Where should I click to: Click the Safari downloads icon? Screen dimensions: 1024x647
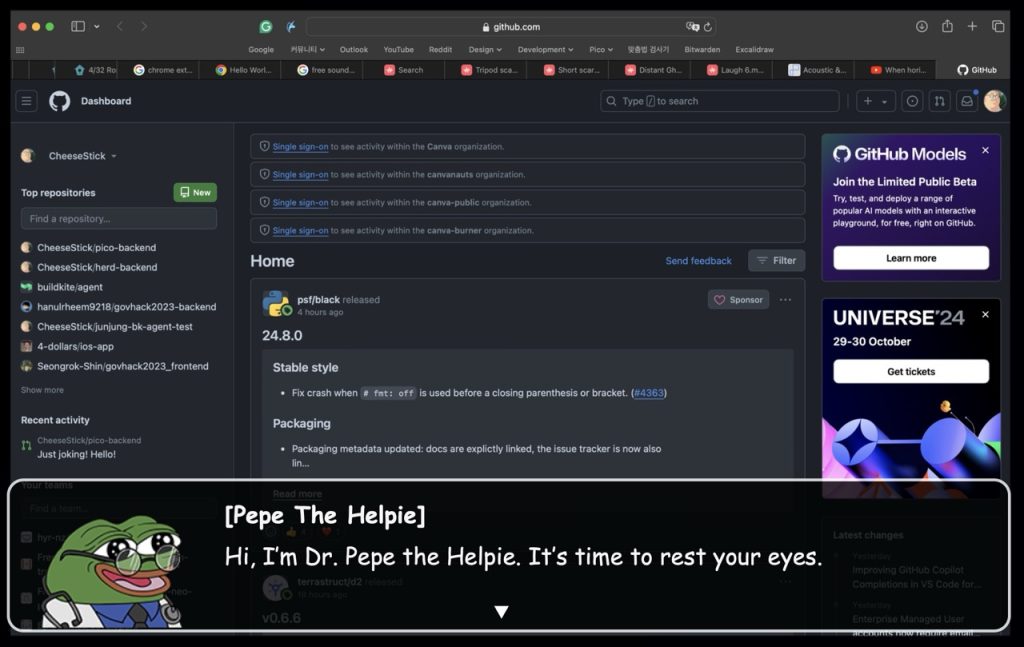(921, 26)
